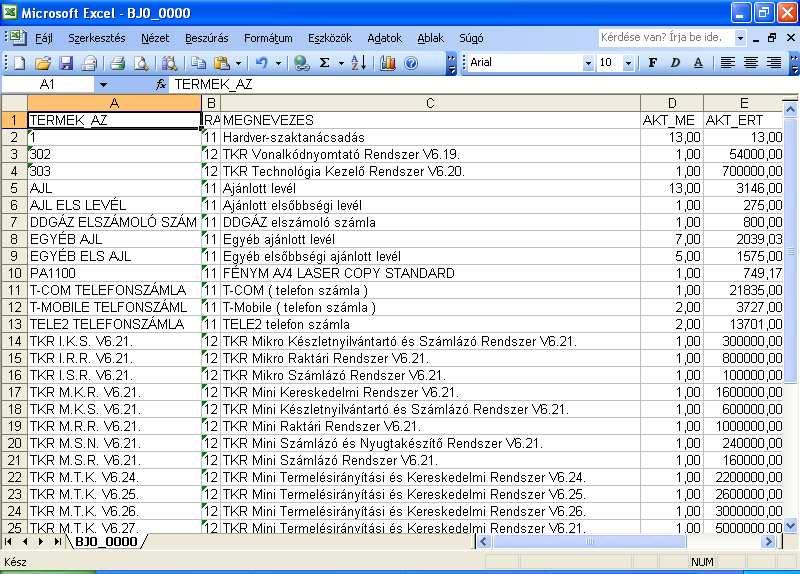Click the horizontal scrollbar left arrow
800x574 pixels.
click(484, 541)
